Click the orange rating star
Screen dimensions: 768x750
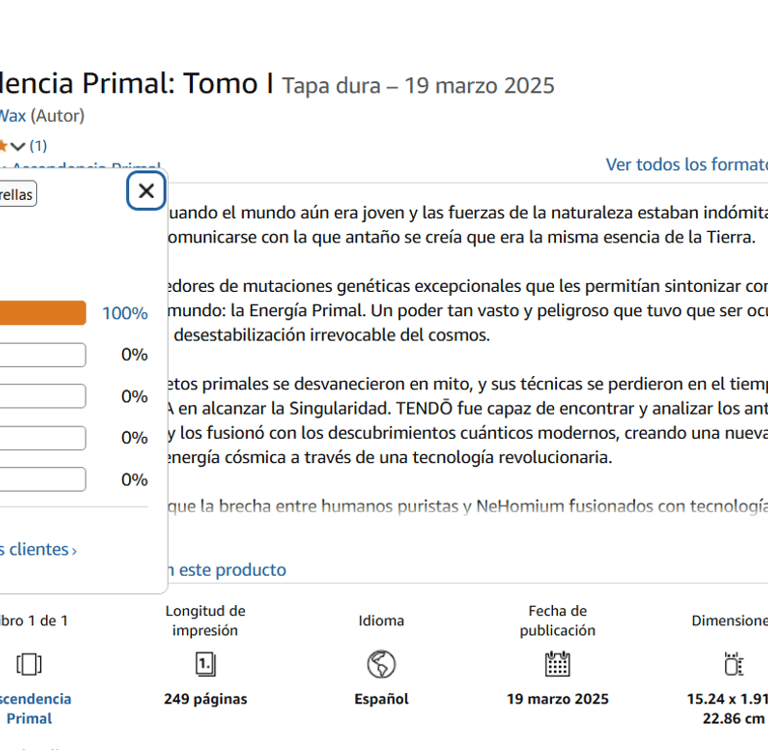point(3,146)
